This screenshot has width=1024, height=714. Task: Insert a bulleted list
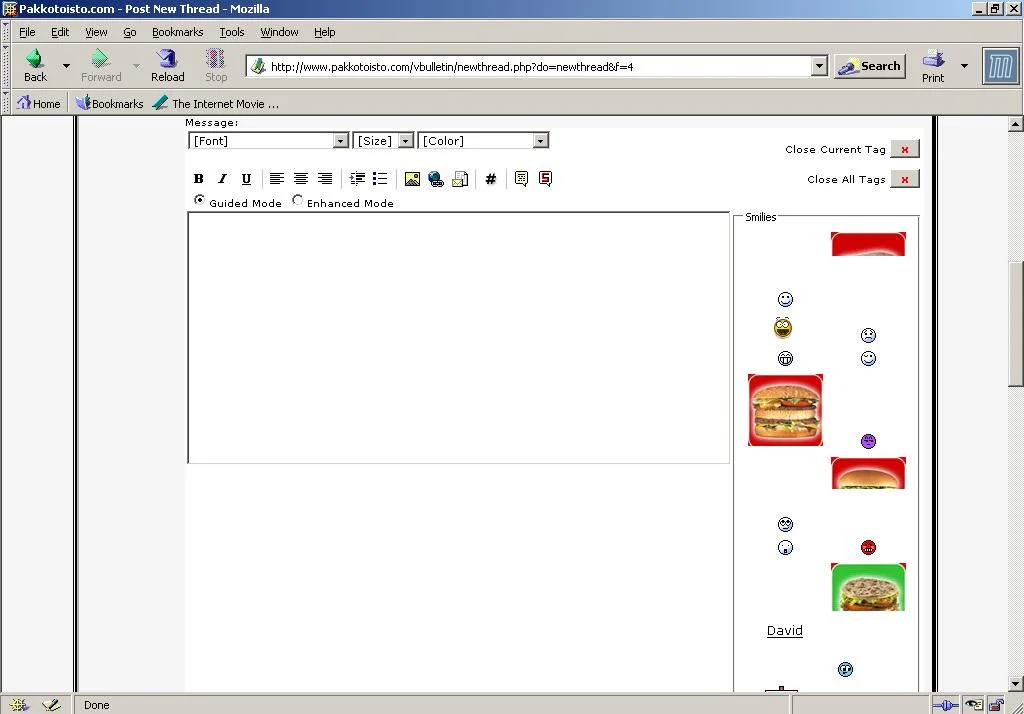(380, 179)
